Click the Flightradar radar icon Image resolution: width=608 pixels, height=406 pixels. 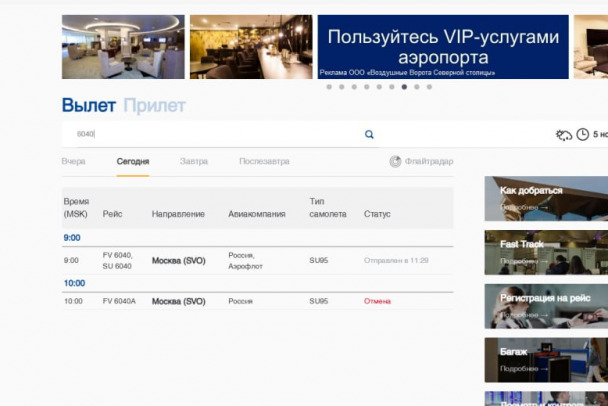pyautogui.click(x=395, y=161)
